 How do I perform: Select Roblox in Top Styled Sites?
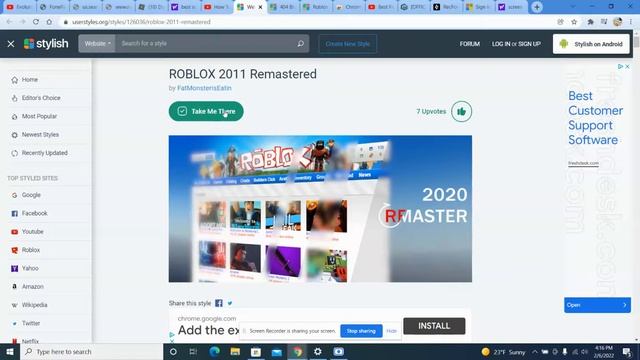31,250
